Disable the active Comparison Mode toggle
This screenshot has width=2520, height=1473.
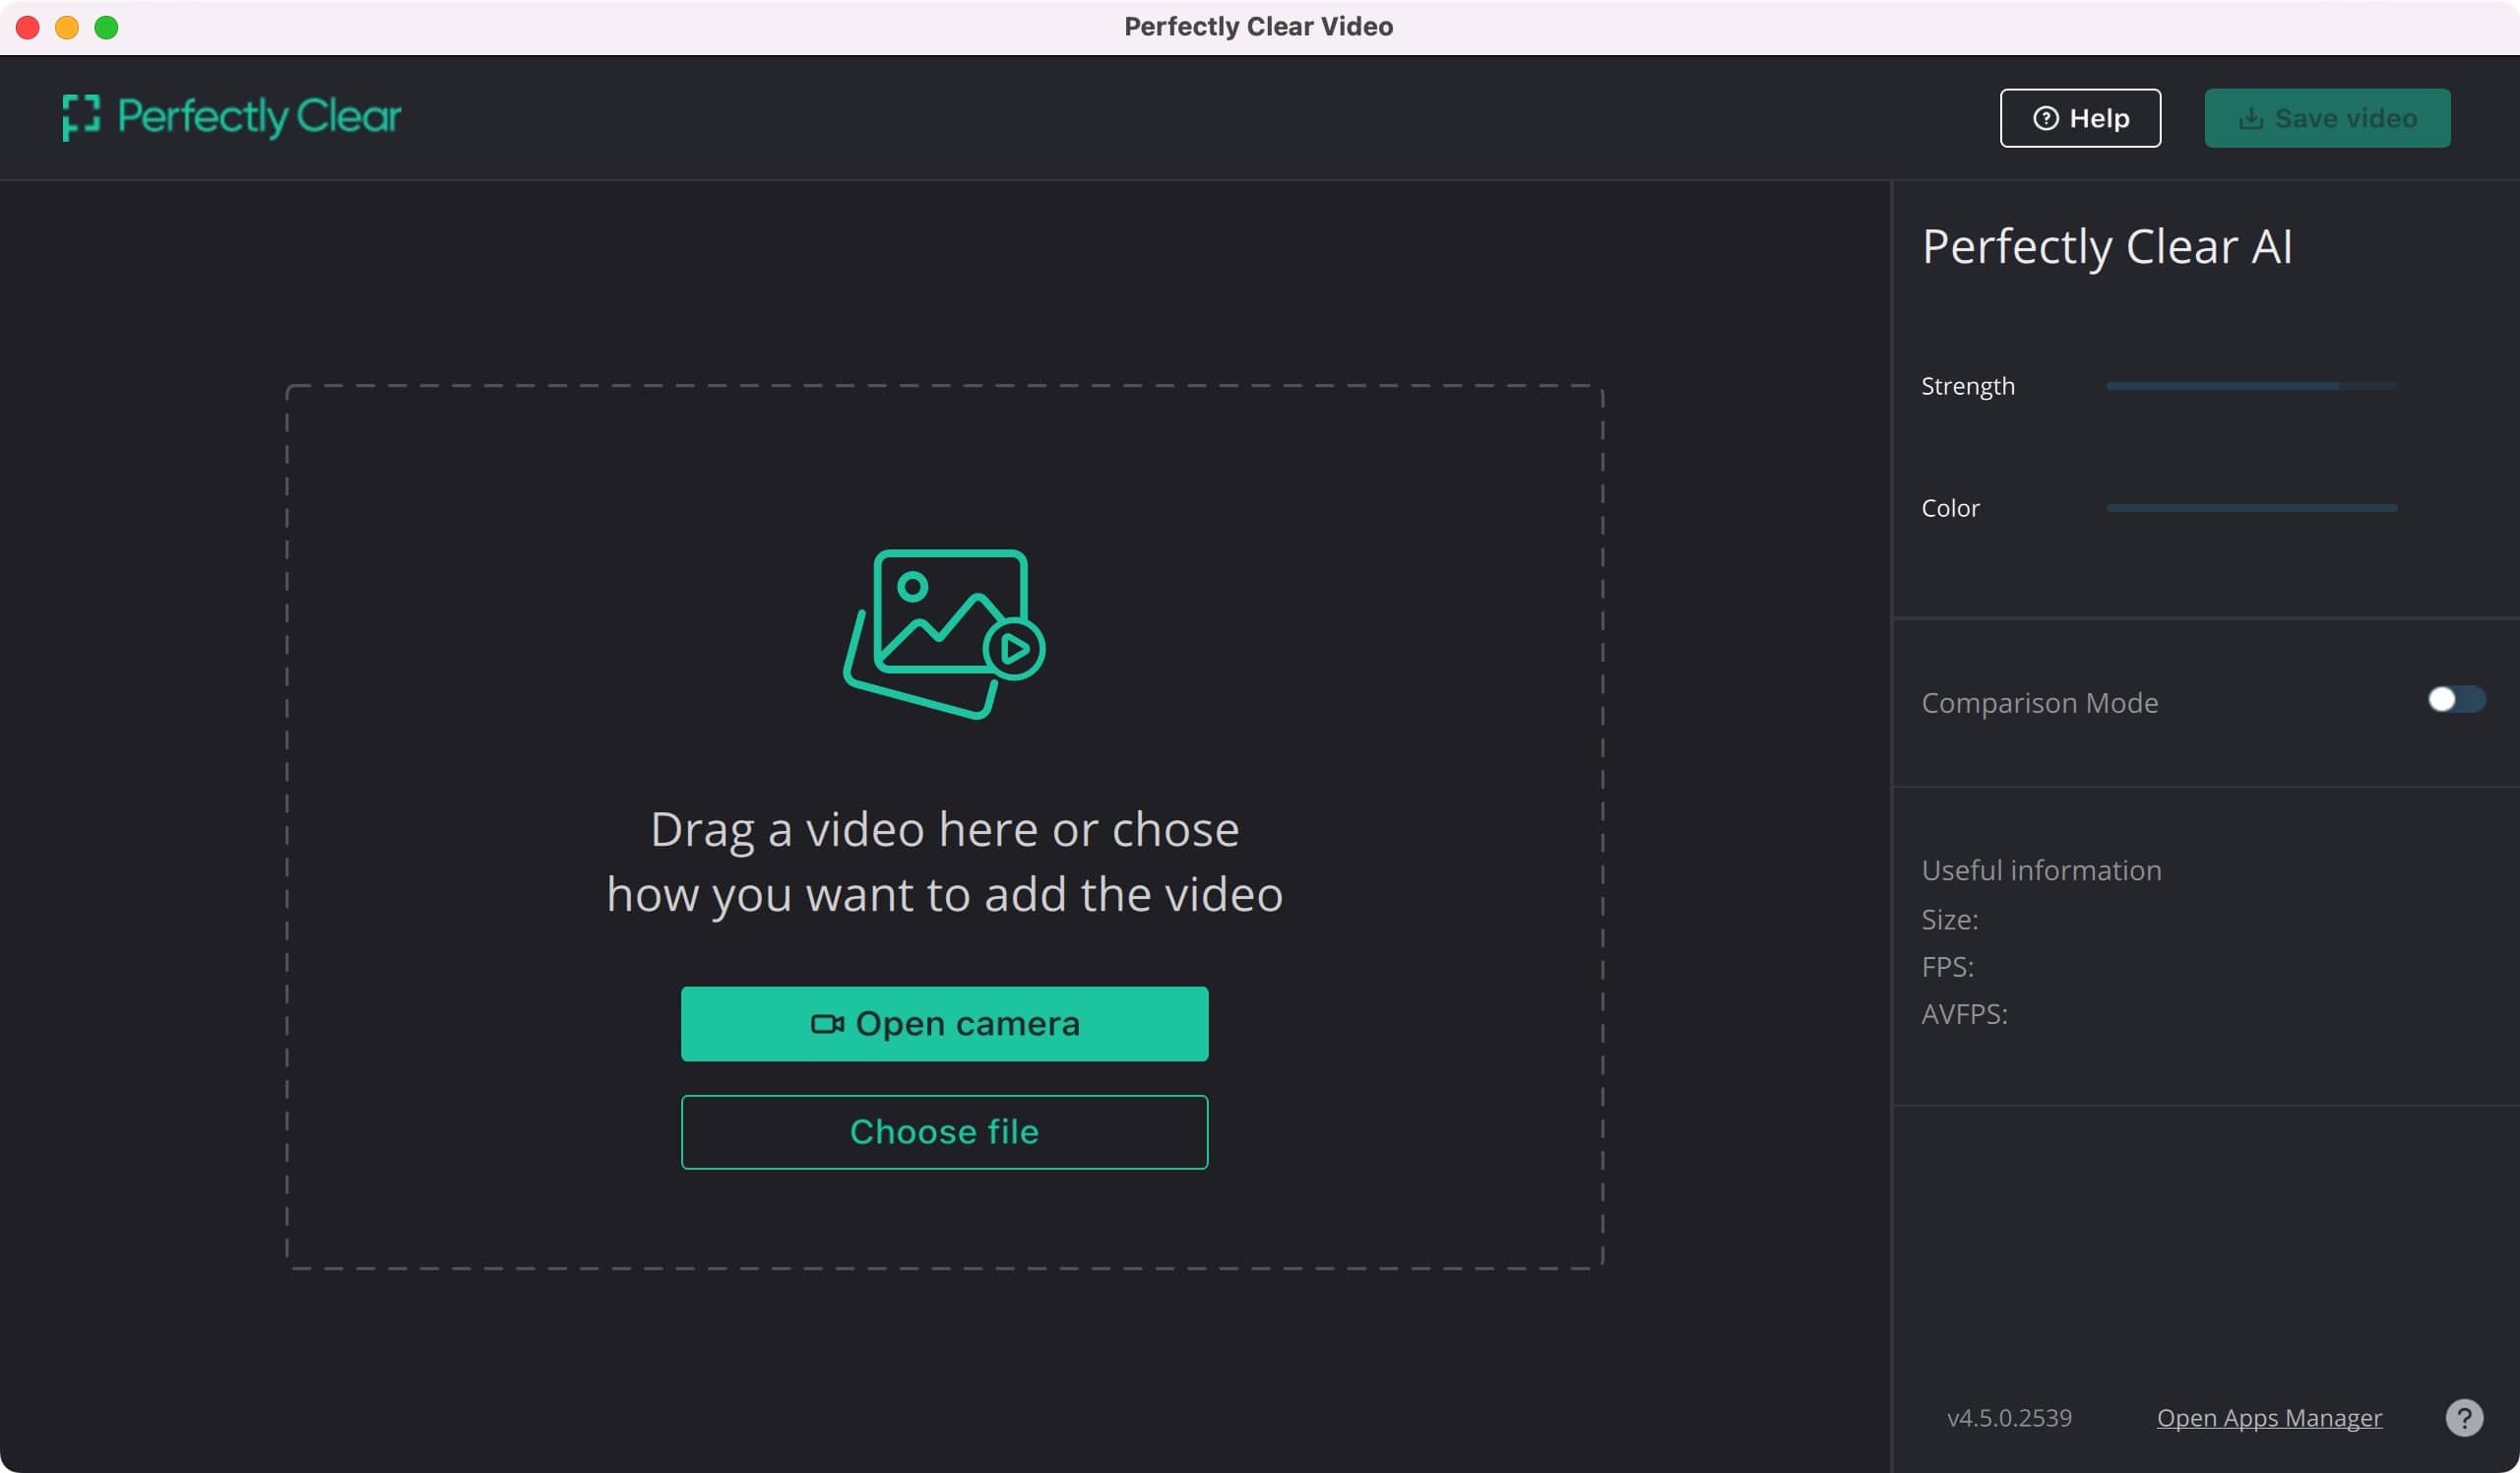(2455, 701)
